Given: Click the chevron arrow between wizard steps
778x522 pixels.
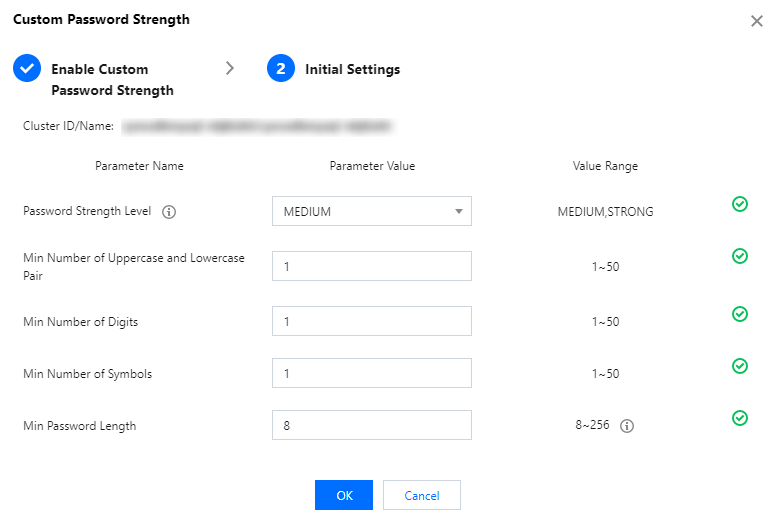Looking at the screenshot, I should [x=230, y=68].
